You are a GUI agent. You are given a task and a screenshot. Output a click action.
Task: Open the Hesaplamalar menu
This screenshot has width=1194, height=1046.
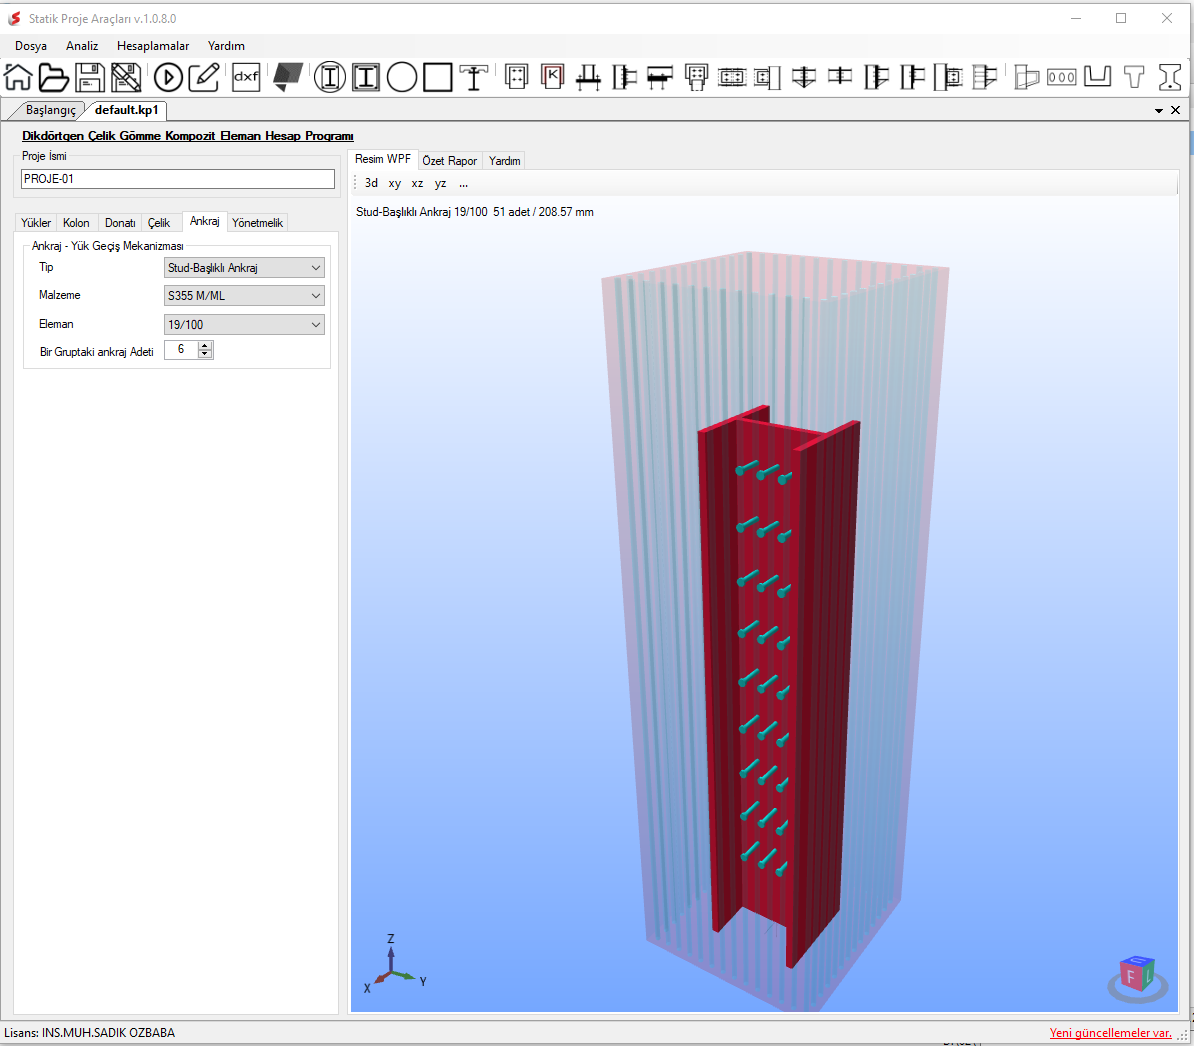[153, 46]
